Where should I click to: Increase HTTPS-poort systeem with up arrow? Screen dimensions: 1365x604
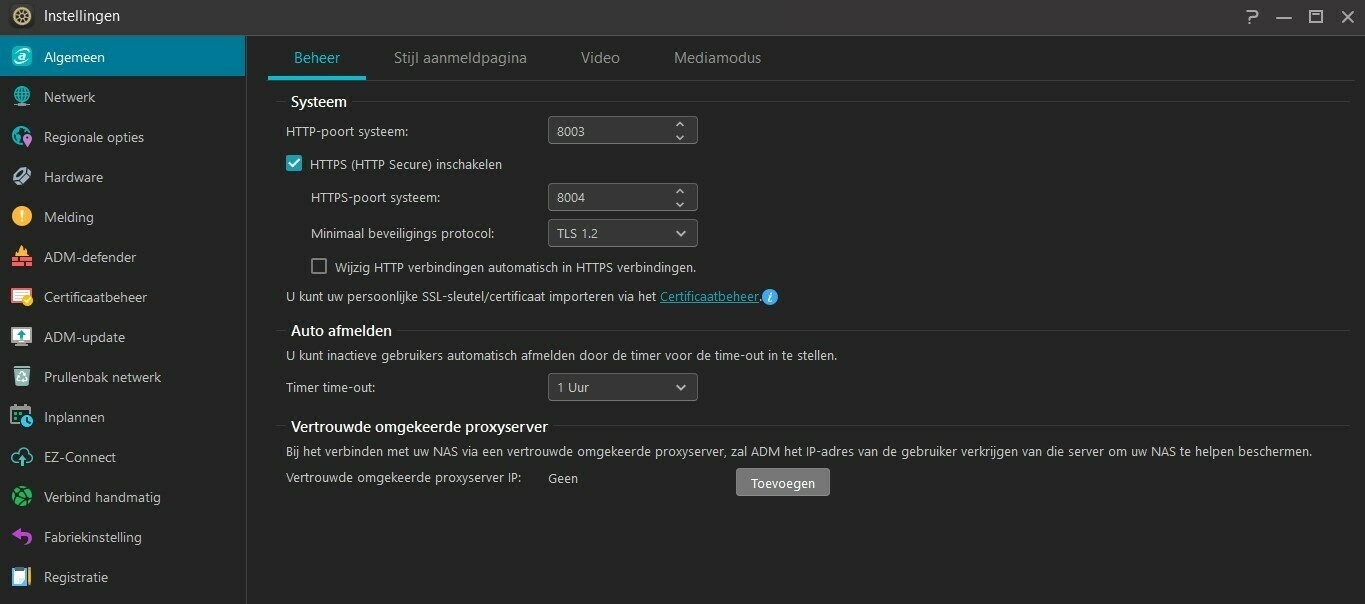click(680, 190)
